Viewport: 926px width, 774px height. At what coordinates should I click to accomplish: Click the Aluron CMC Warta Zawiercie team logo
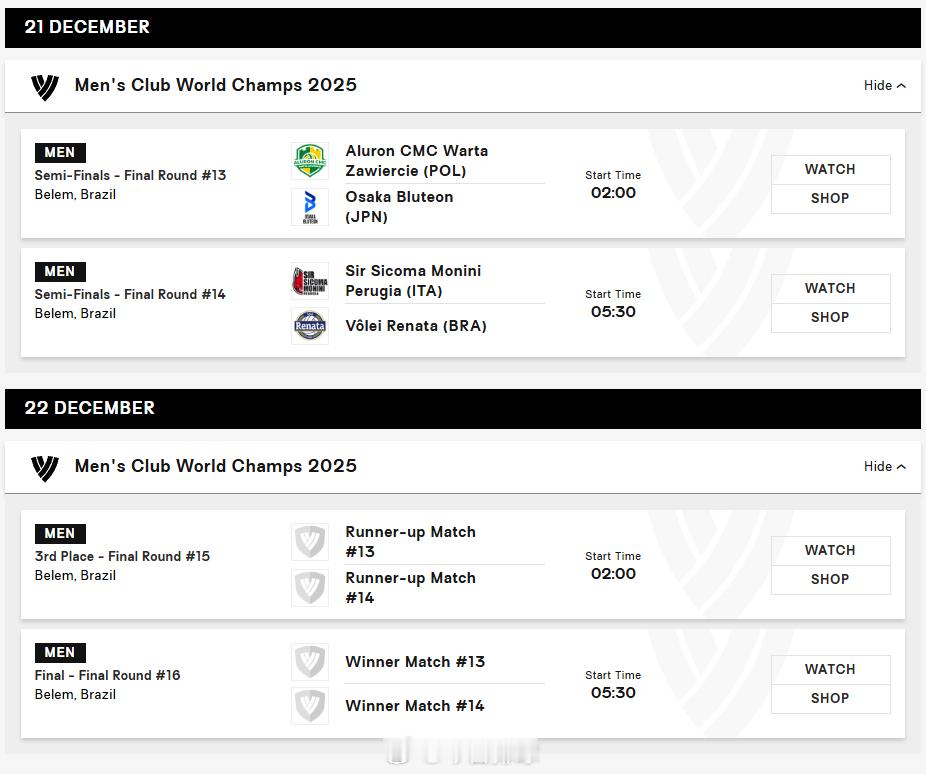(x=310, y=161)
